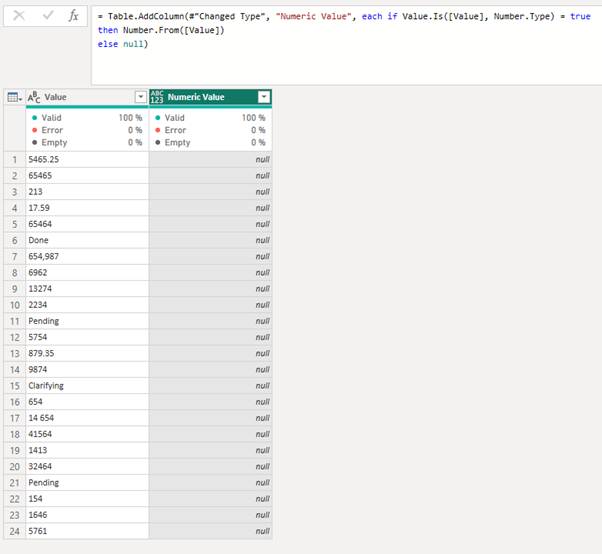This screenshot has width=602, height=554.
Task: Confirm formula with the checkmark icon
Action: click(46, 16)
